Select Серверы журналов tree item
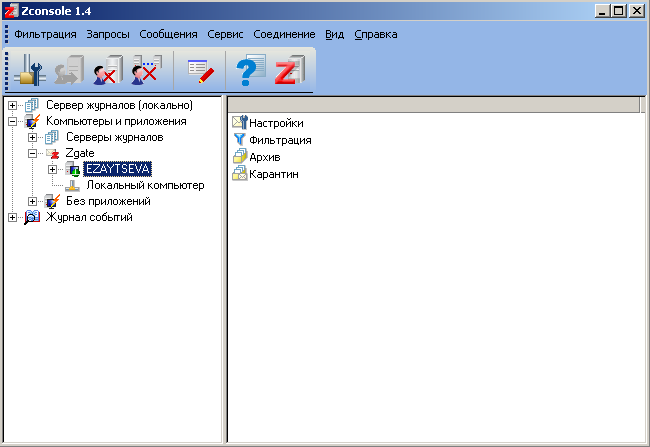Viewport: 650px width, 447px height. click(114, 137)
